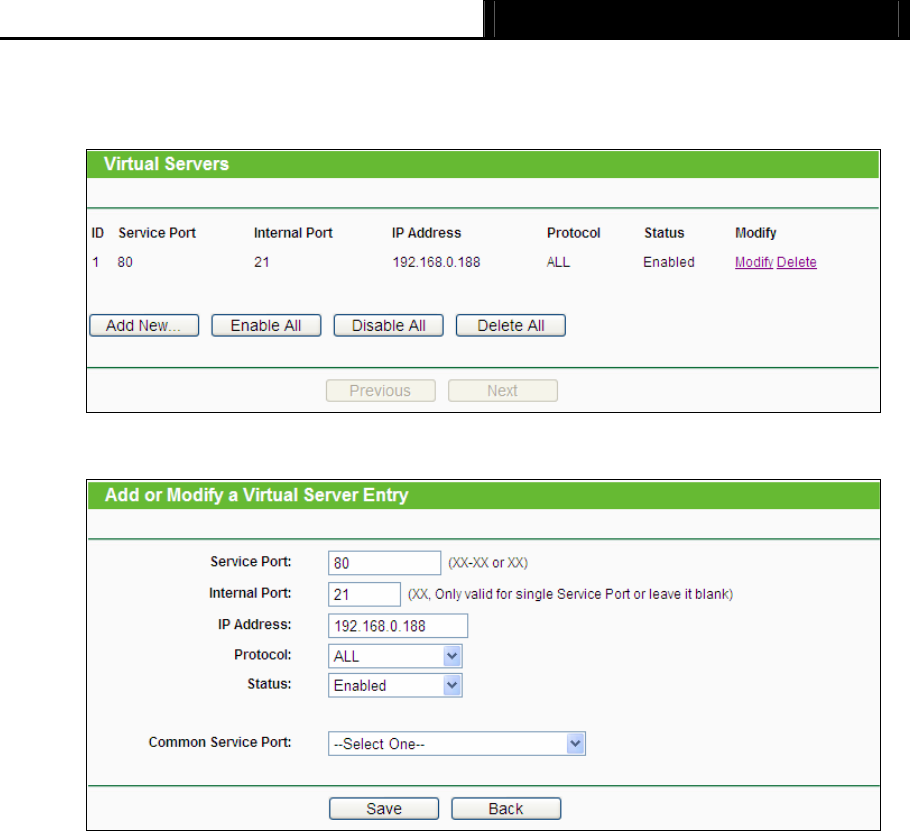The height and width of the screenshot is (831, 910).
Task: Open the Protocol dropdown showing ALL
Action: [x=395, y=656]
